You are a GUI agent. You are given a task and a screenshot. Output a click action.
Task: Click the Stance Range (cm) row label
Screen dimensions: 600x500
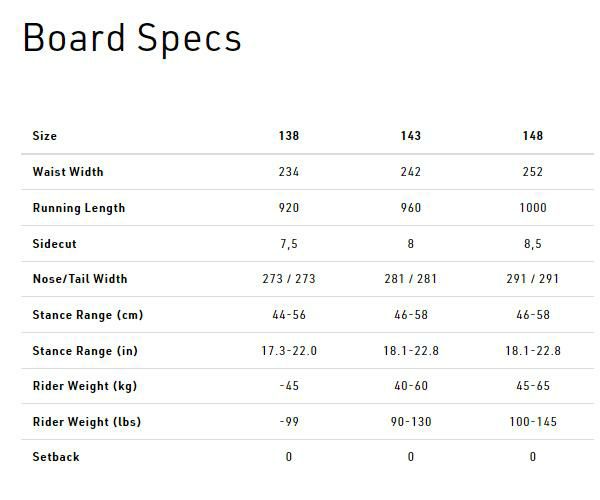click(88, 315)
